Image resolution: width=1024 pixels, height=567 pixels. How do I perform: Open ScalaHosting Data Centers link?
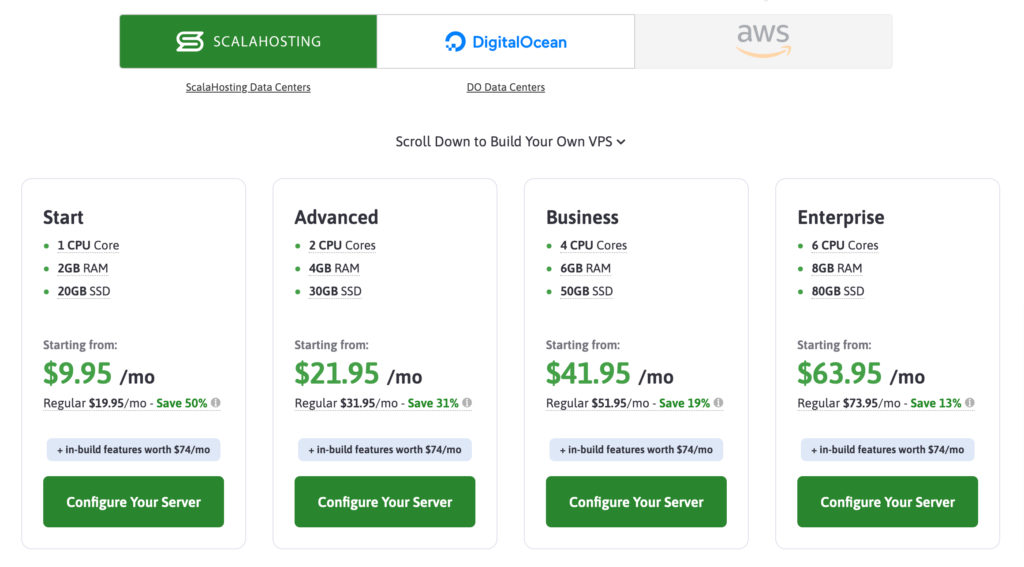[248, 87]
